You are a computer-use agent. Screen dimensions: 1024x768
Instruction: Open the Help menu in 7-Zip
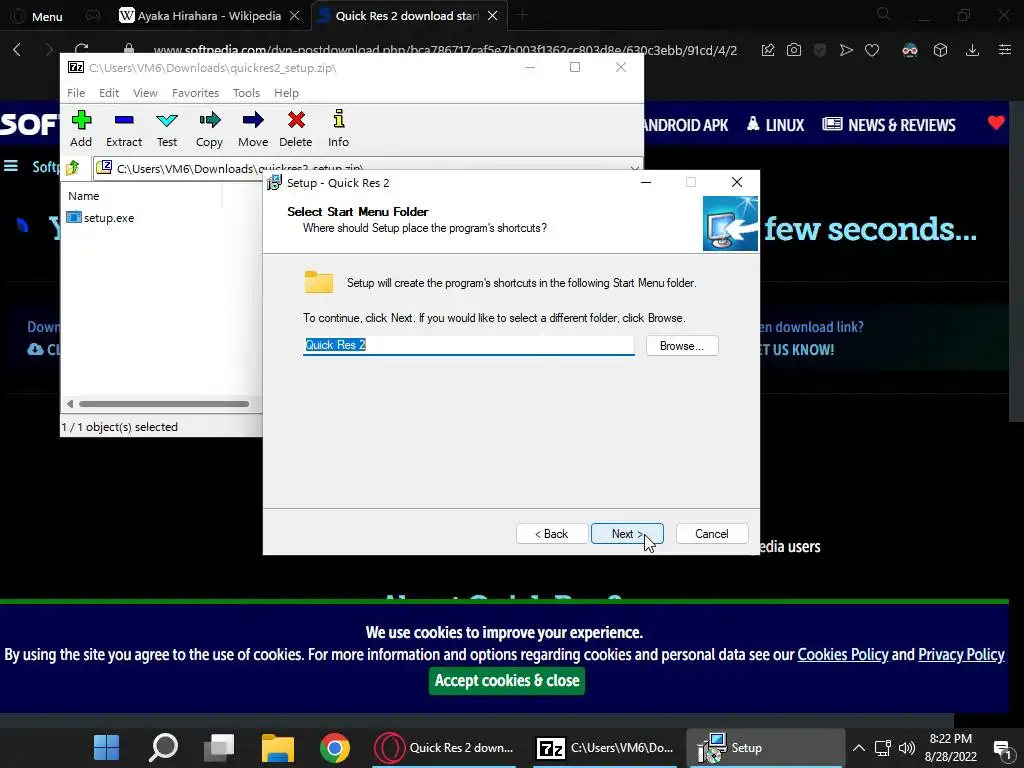[x=286, y=93]
